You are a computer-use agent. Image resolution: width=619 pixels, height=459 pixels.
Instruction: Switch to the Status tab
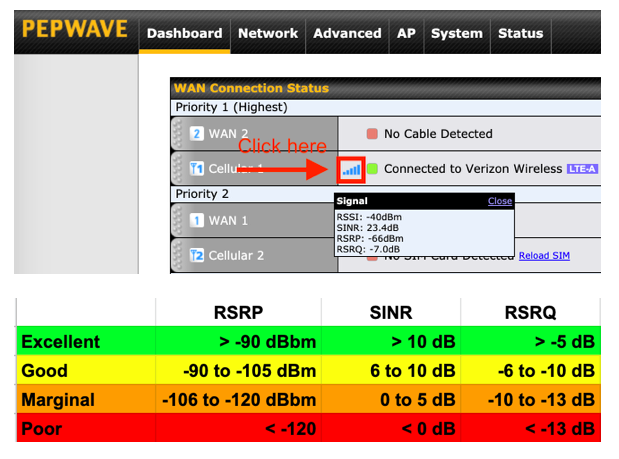point(520,33)
